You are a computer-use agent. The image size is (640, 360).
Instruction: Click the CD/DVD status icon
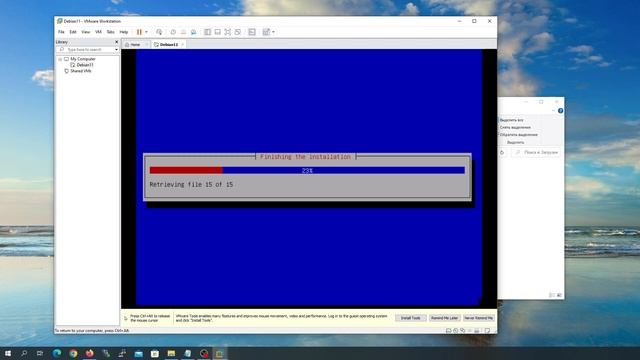456,331
